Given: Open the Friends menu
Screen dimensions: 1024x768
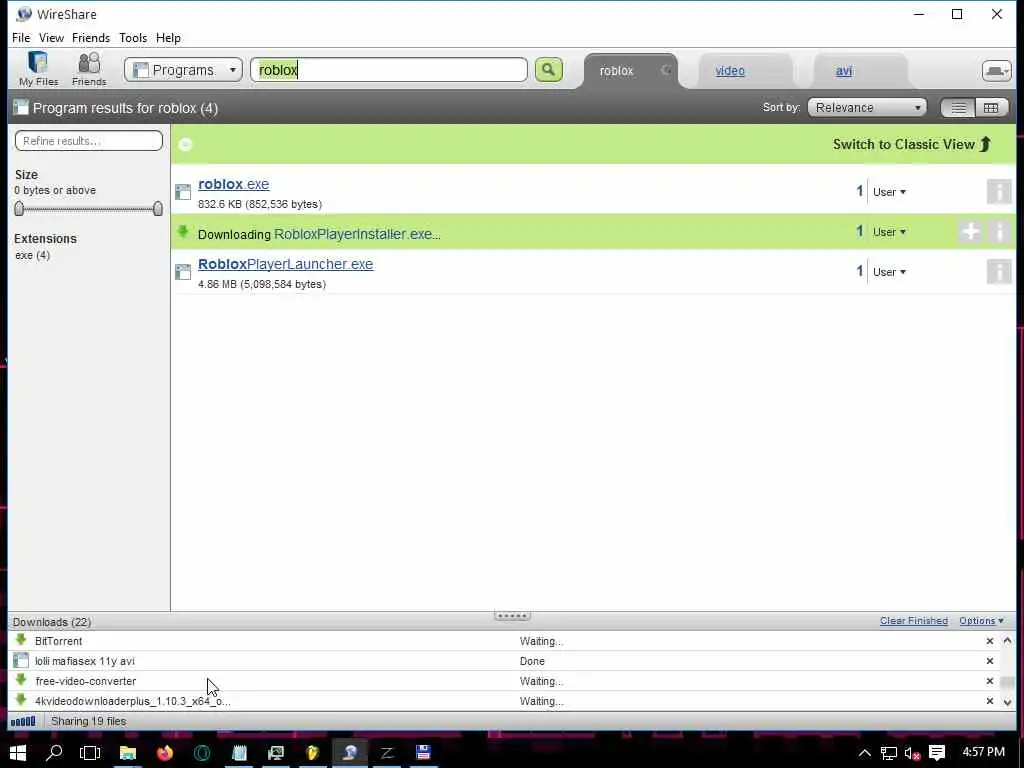Looking at the screenshot, I should [x=91, y=38].
